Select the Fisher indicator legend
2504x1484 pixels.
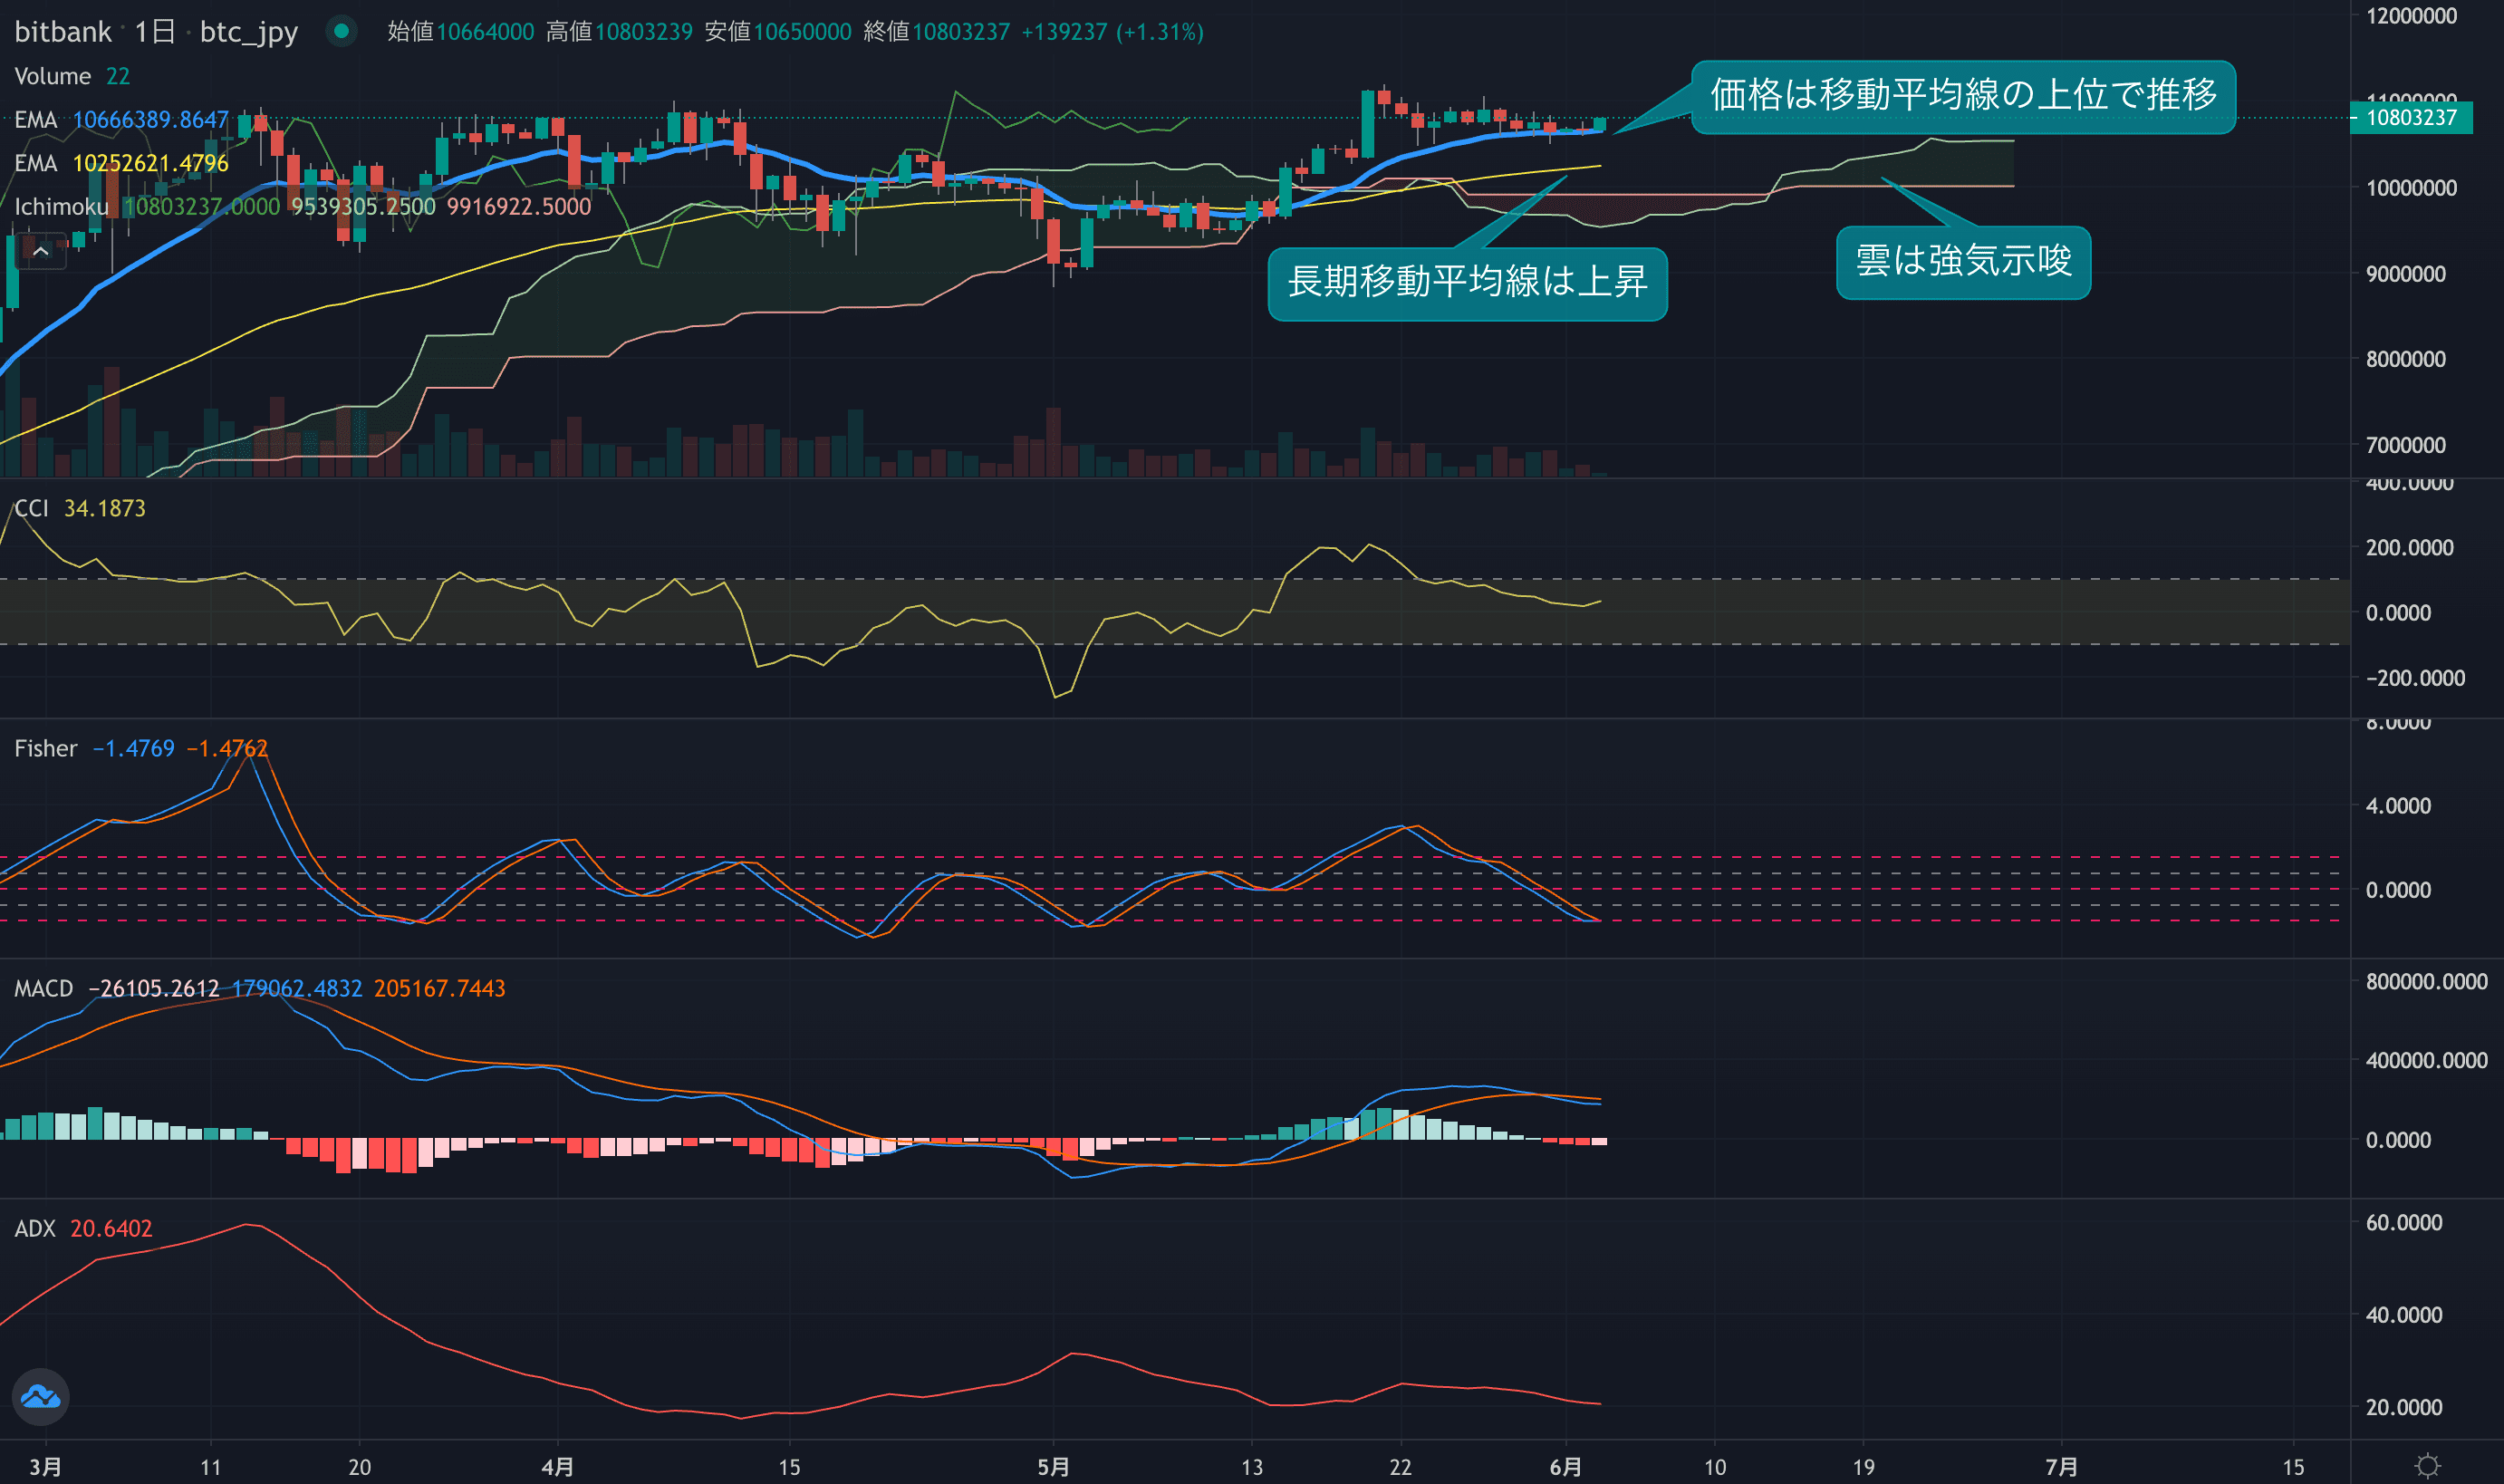pos(45,748)
